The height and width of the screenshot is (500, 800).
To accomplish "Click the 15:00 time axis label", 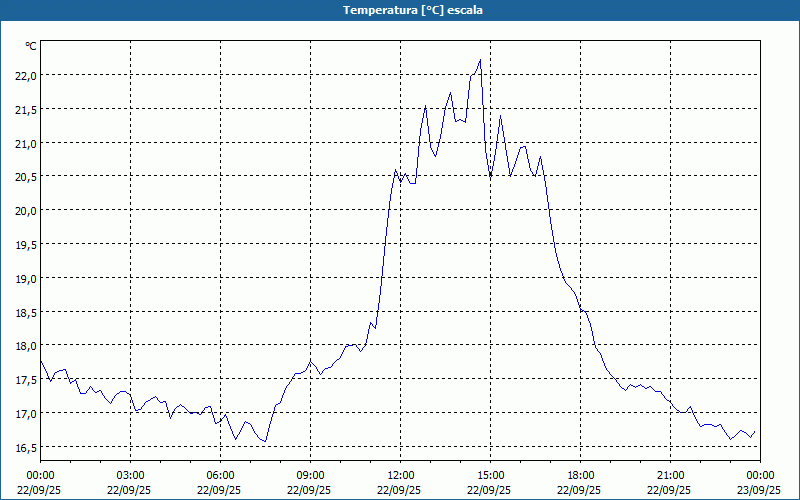I will 490,475.
